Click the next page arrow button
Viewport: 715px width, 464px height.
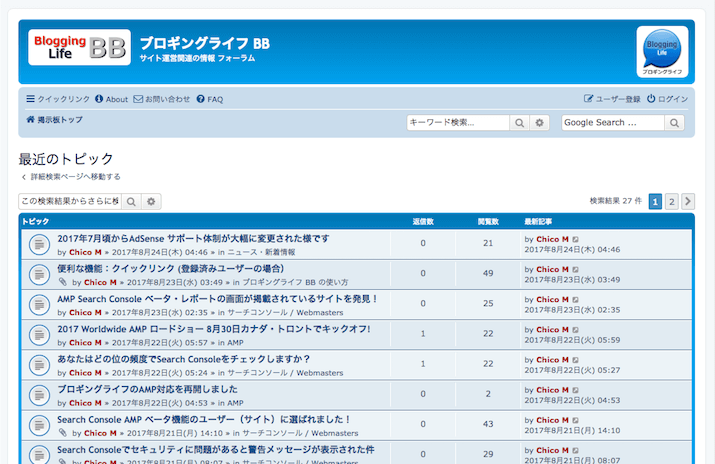click(x=688, y=201)
